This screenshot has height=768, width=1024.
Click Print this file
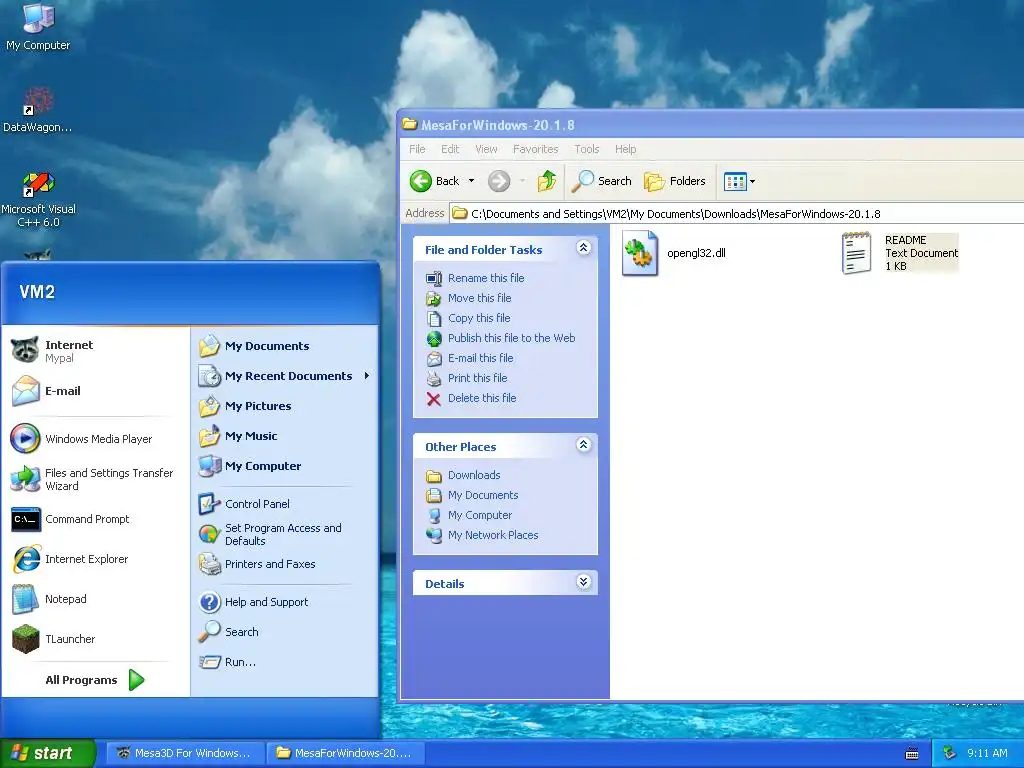point(466,378)
